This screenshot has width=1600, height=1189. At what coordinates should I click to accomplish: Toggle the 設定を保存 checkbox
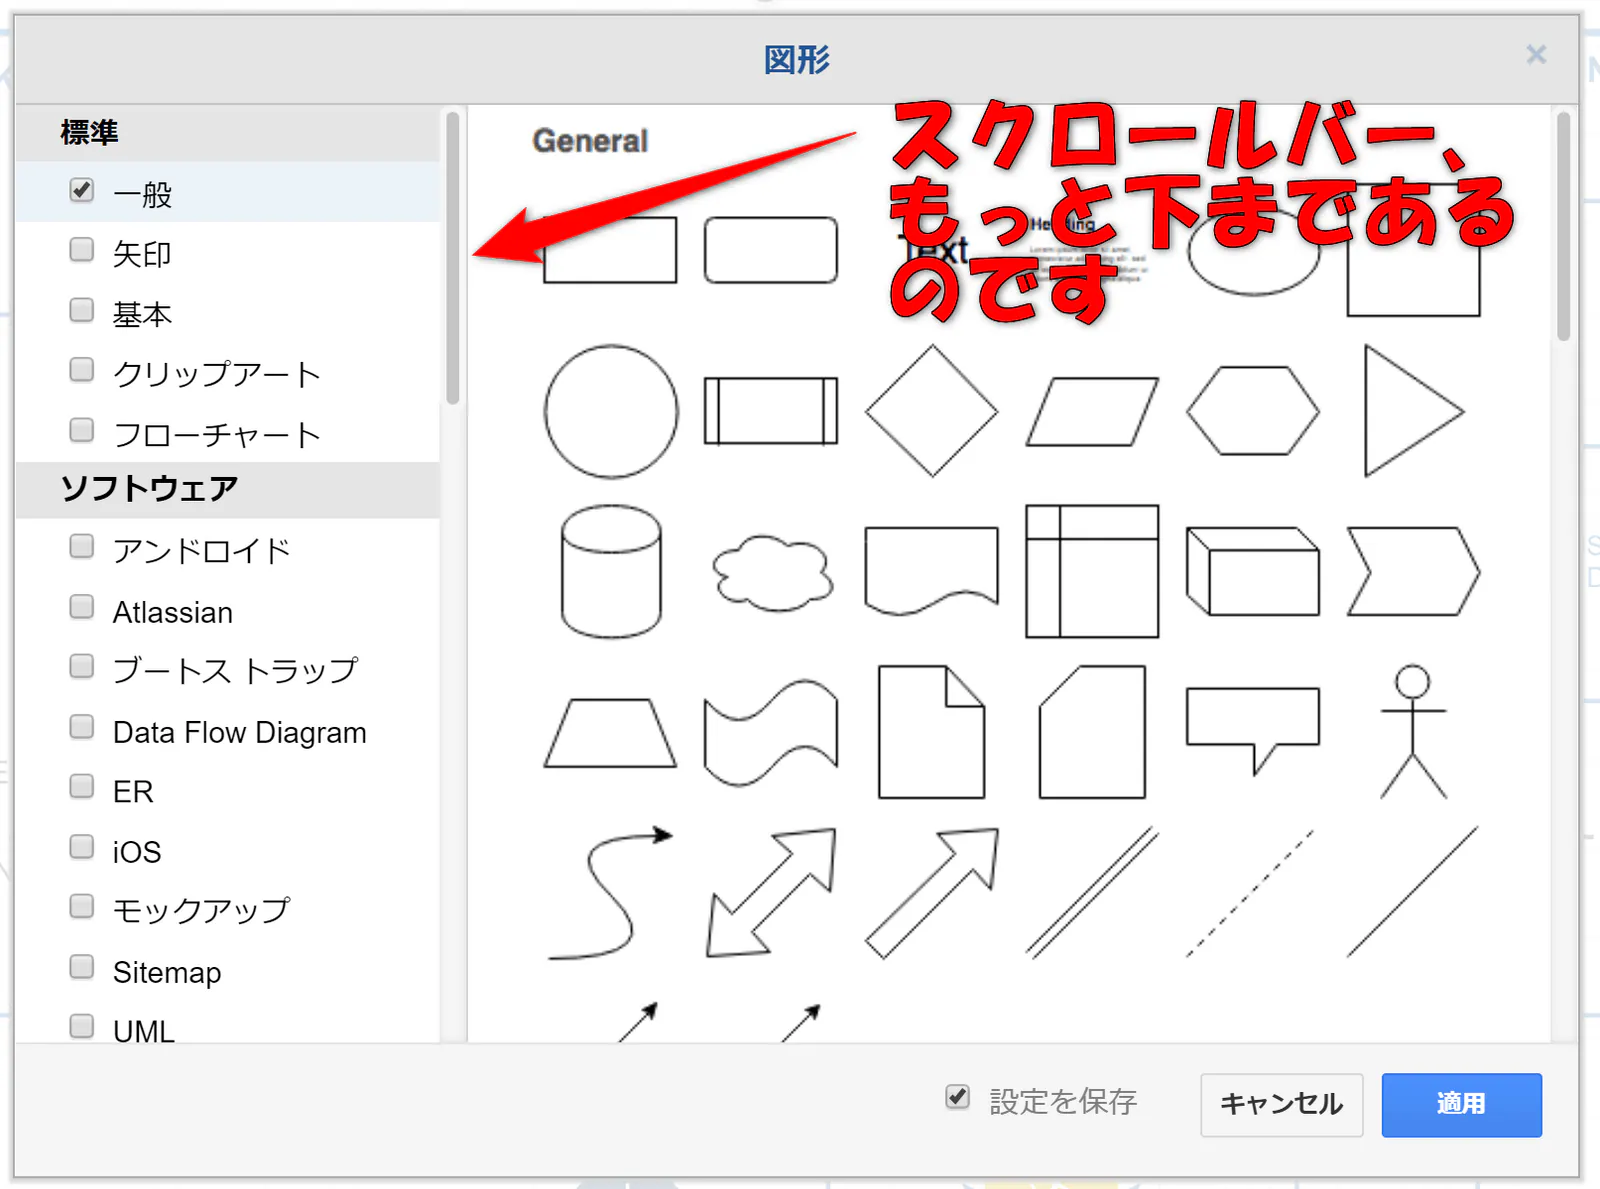coord(957,1097)
